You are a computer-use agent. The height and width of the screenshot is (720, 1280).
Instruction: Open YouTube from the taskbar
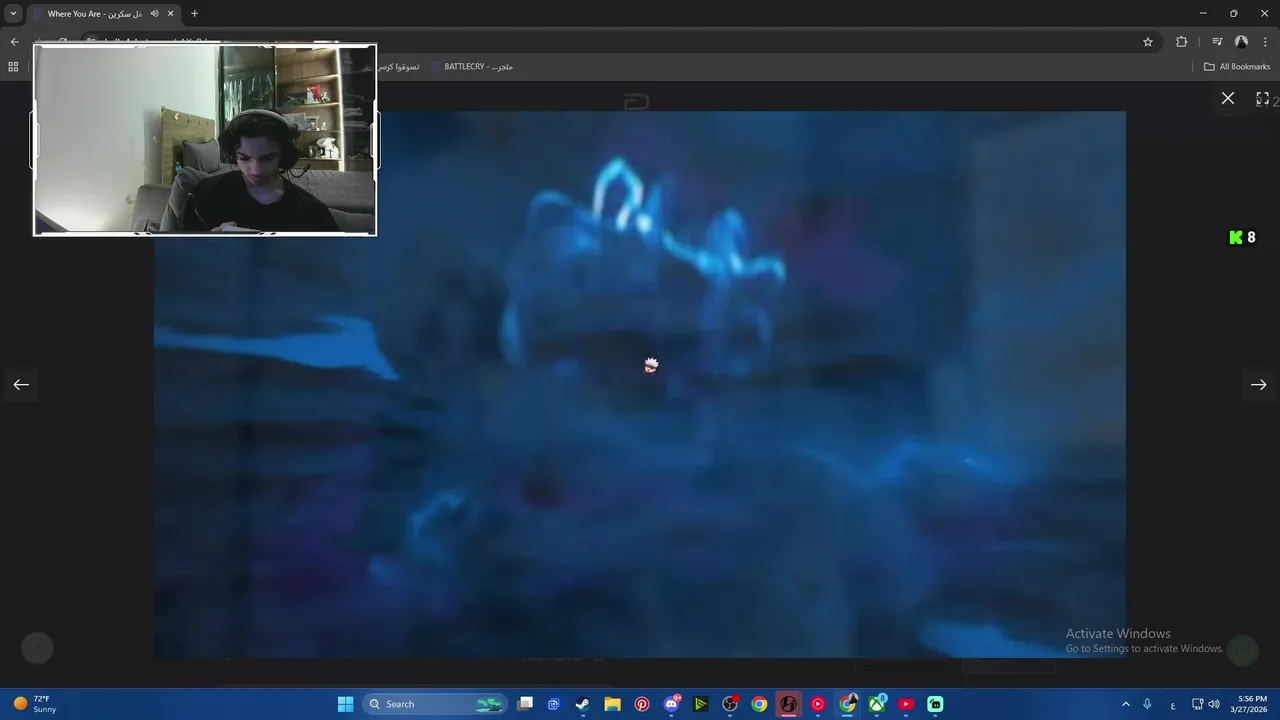point(906,704)
